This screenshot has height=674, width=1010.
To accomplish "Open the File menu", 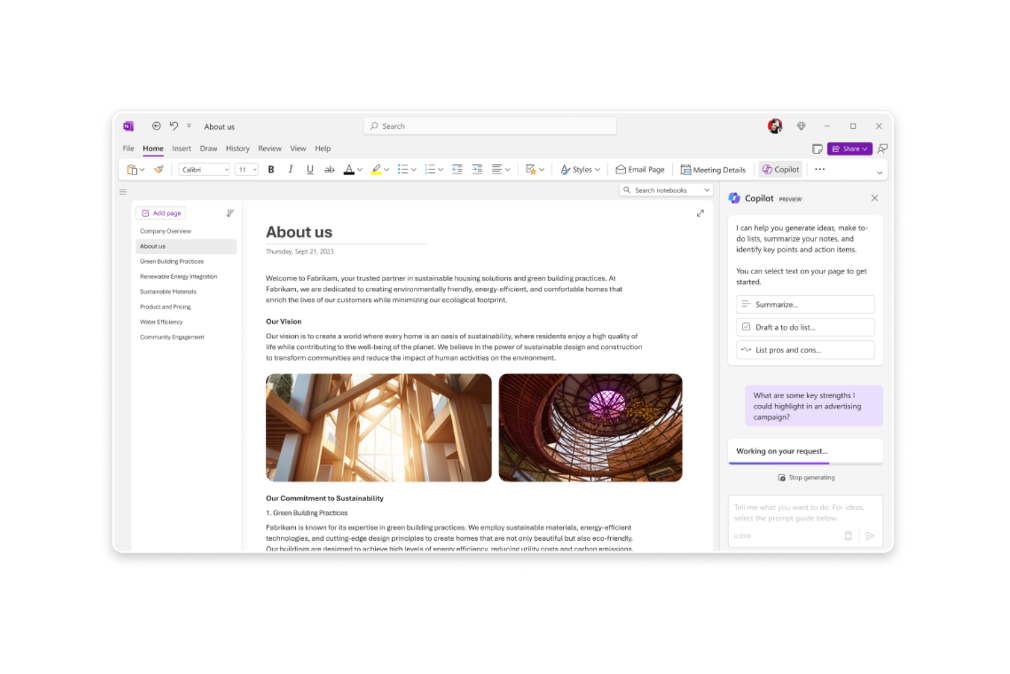I will click(128, 148).
